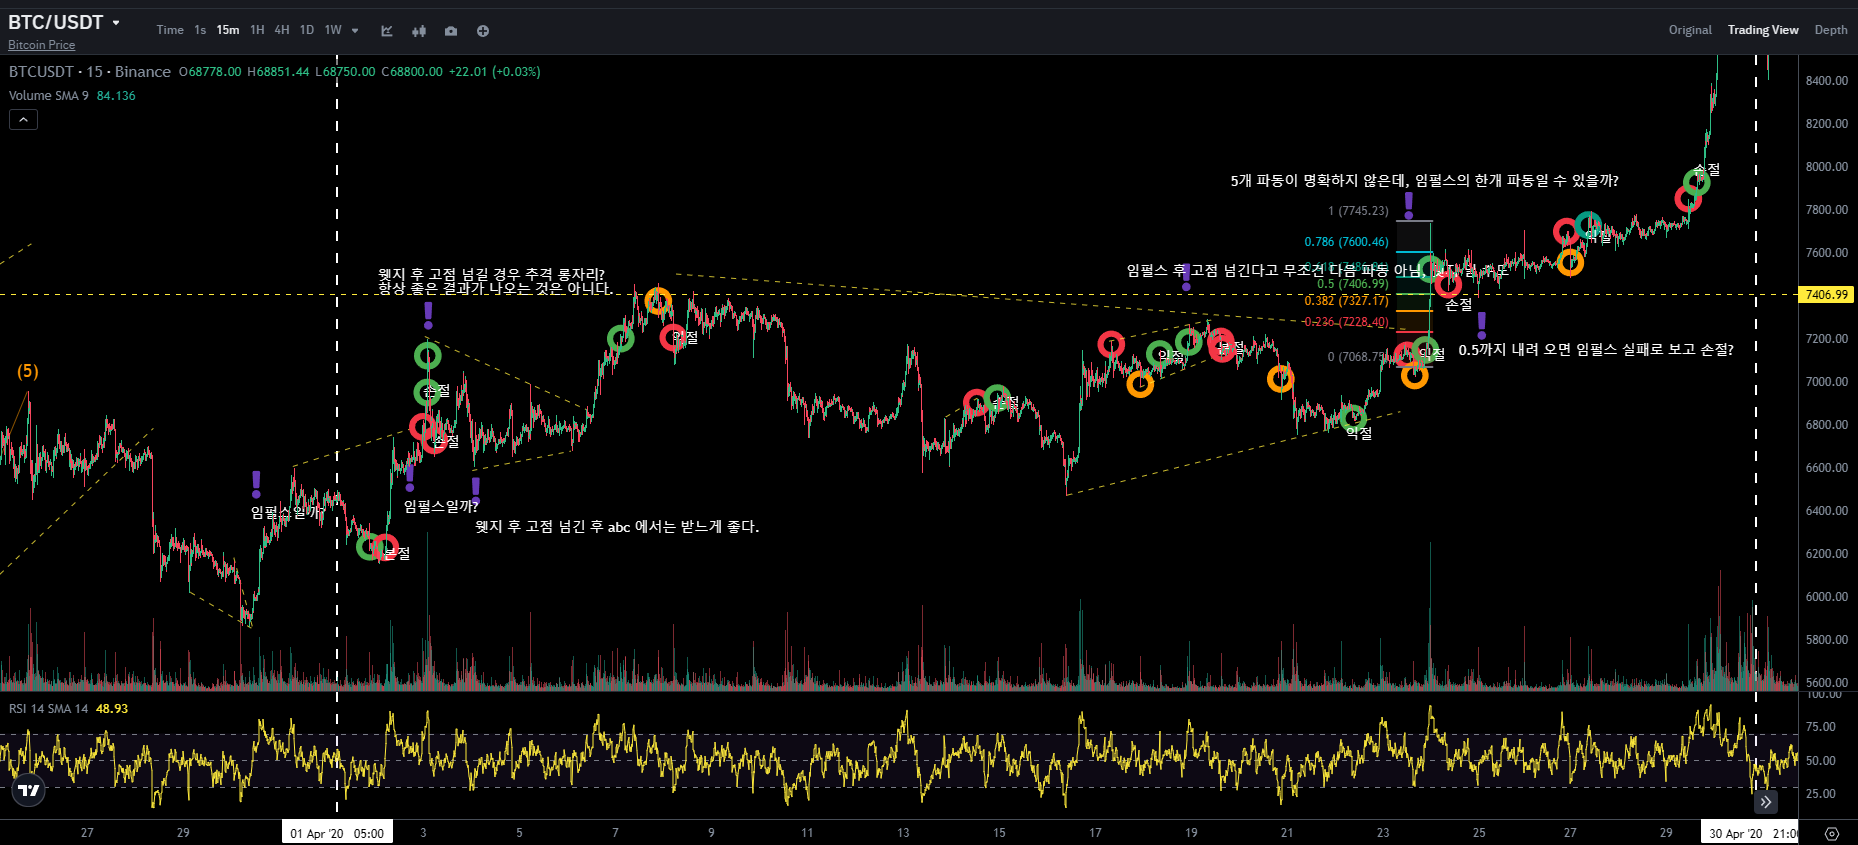Image resolution: width=1858 pixels, height=845 pixels.
Task: Select the 1W interval
Action: tap(333, 30)
